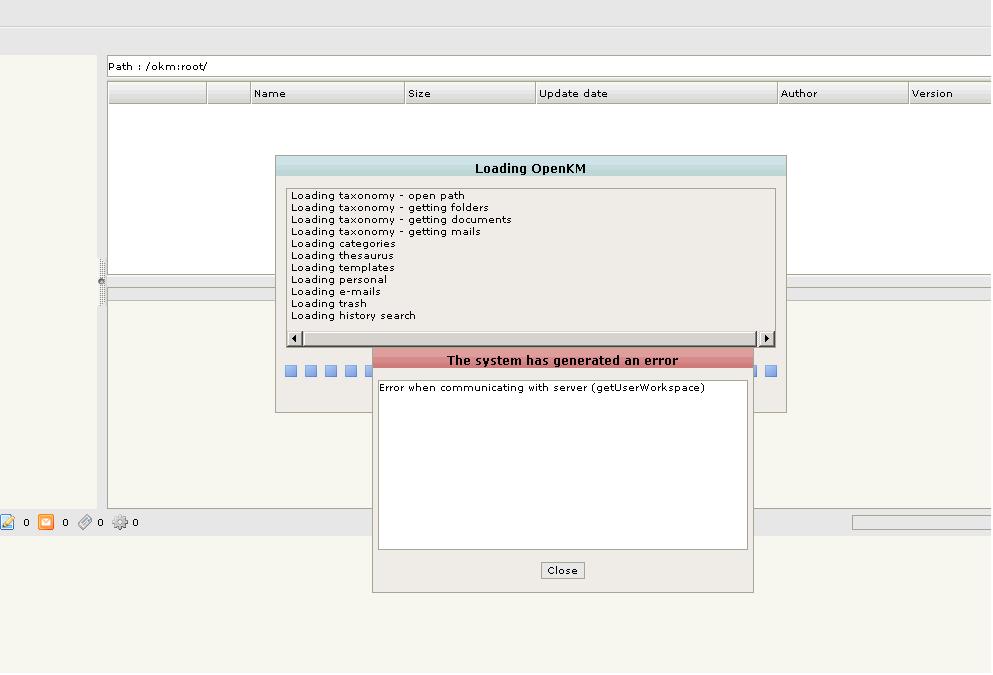Sort file list by Author column
The height and width of the screenshot is (675, 993).
tap(842, 93)
